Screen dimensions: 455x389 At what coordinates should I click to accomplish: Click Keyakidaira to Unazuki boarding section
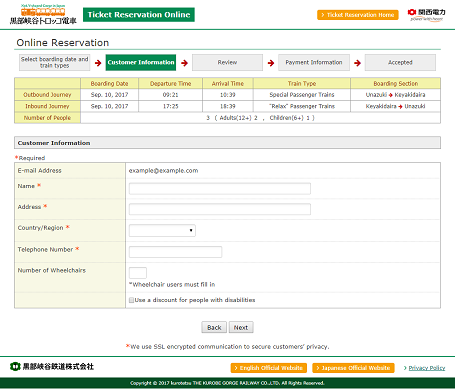coord(395,106)
